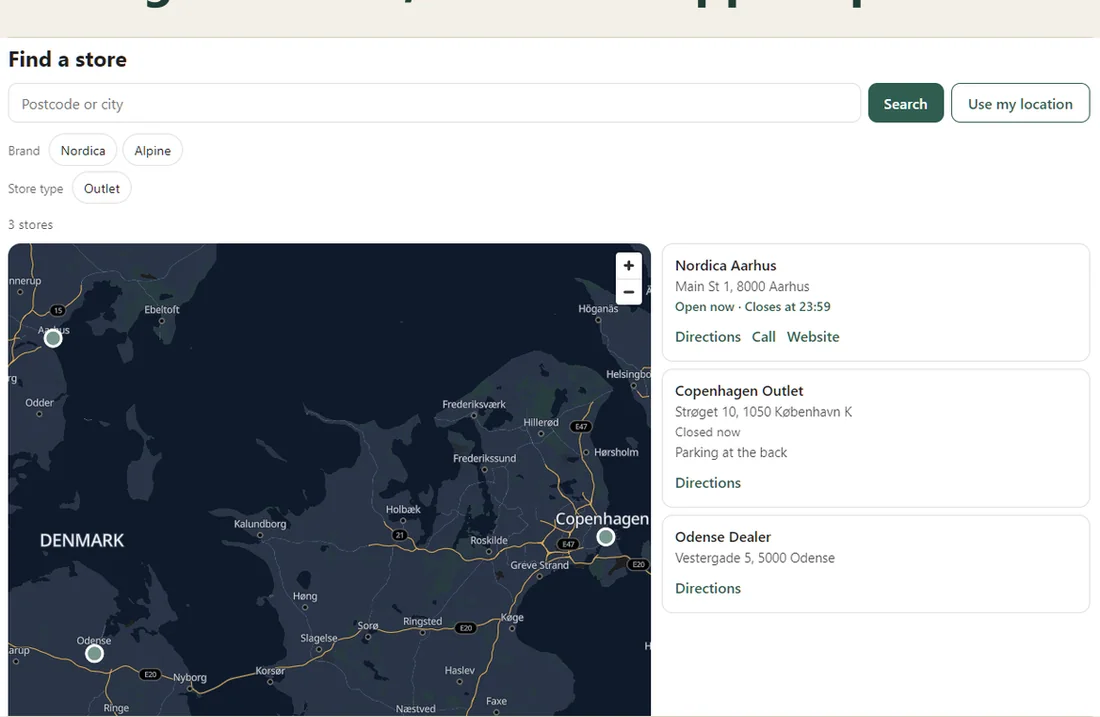Image resolution: width=1100 pixels, height=717 pixels.
Task: Select the Odense Dealer store name
Action: 723,537
